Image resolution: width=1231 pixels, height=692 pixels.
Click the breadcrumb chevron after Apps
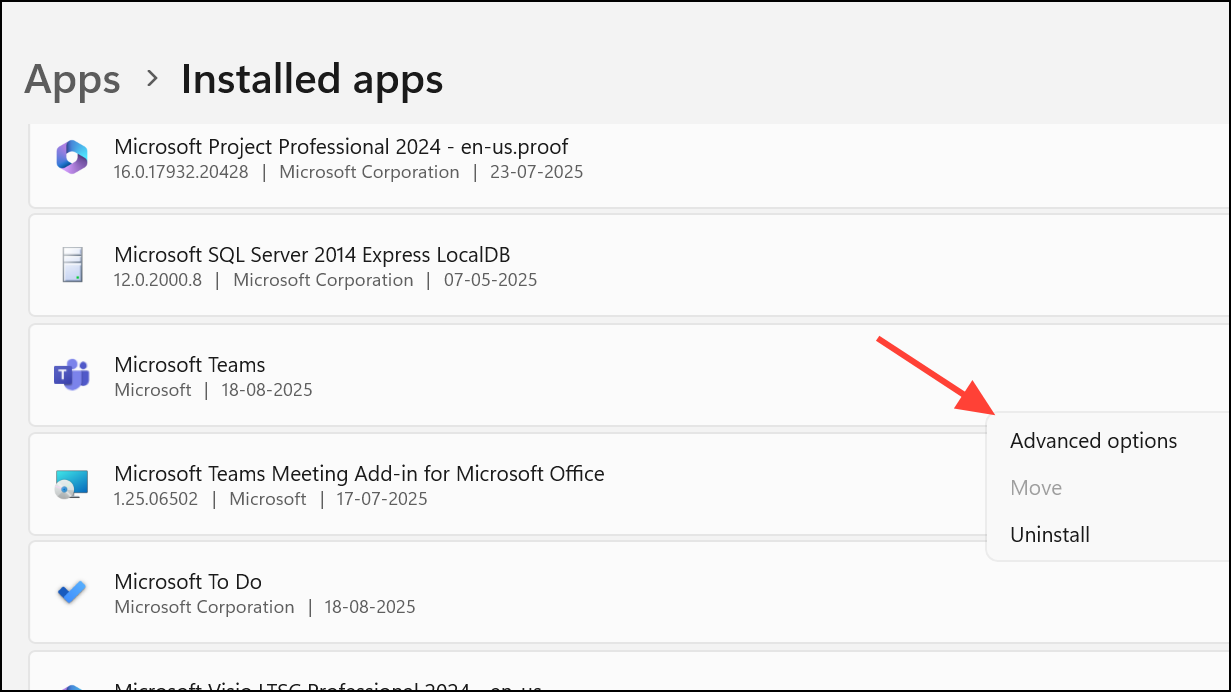coord(152,78)
